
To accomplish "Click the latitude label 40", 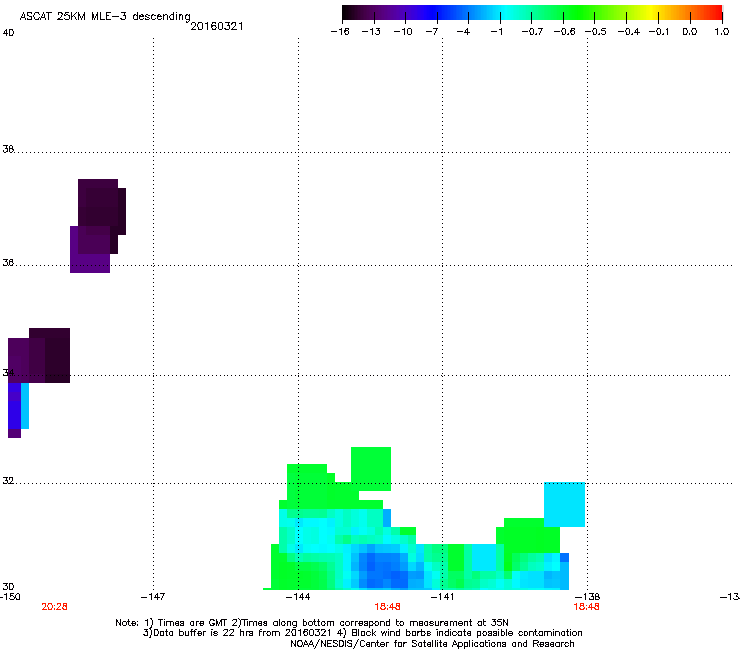I will tap(8, 33).
